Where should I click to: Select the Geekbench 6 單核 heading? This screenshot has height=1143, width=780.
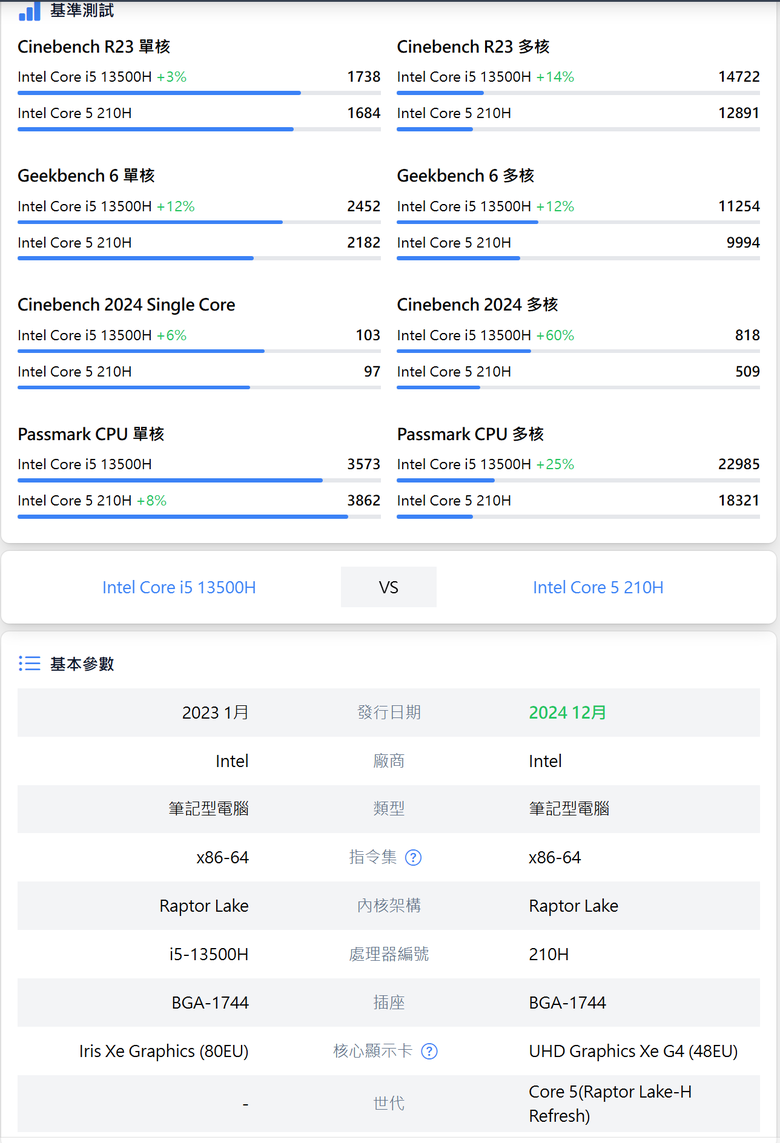(86, 176)
